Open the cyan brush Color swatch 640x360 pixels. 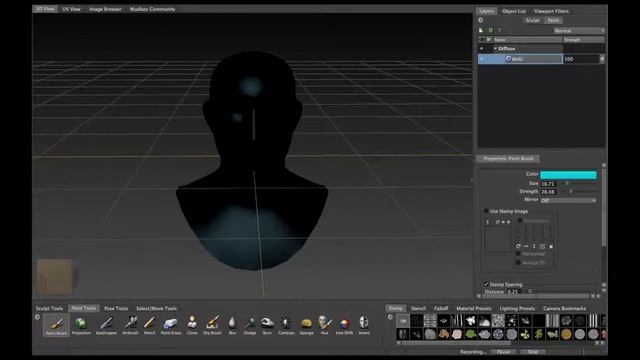tap(568, 175)
